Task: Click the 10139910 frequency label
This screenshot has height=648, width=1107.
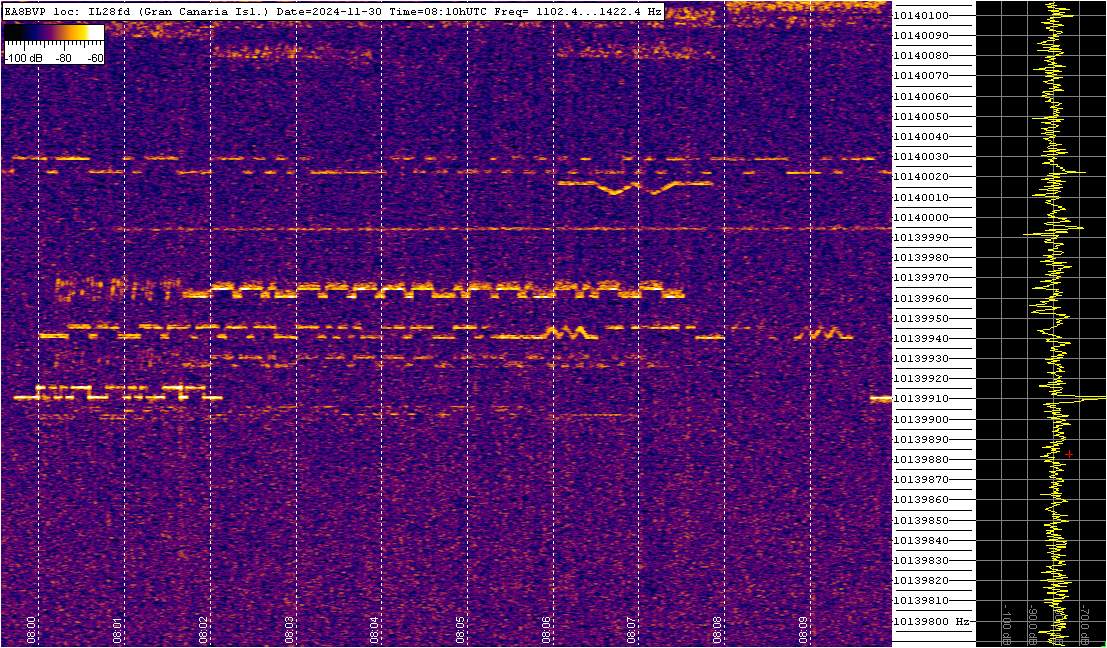Action: [x=921, y=399]
